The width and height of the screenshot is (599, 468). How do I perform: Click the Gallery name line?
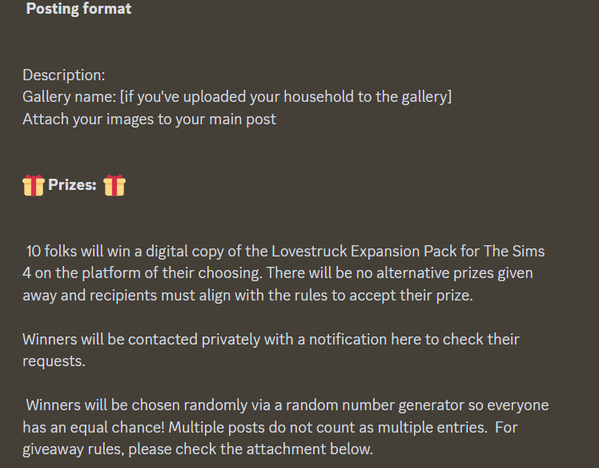(x=237, y=97)
